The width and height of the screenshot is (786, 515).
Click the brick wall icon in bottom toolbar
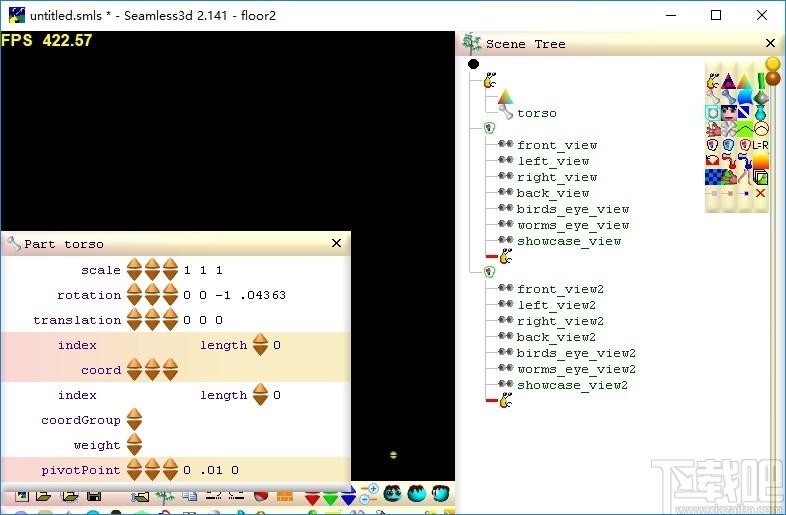click(285, 496)
